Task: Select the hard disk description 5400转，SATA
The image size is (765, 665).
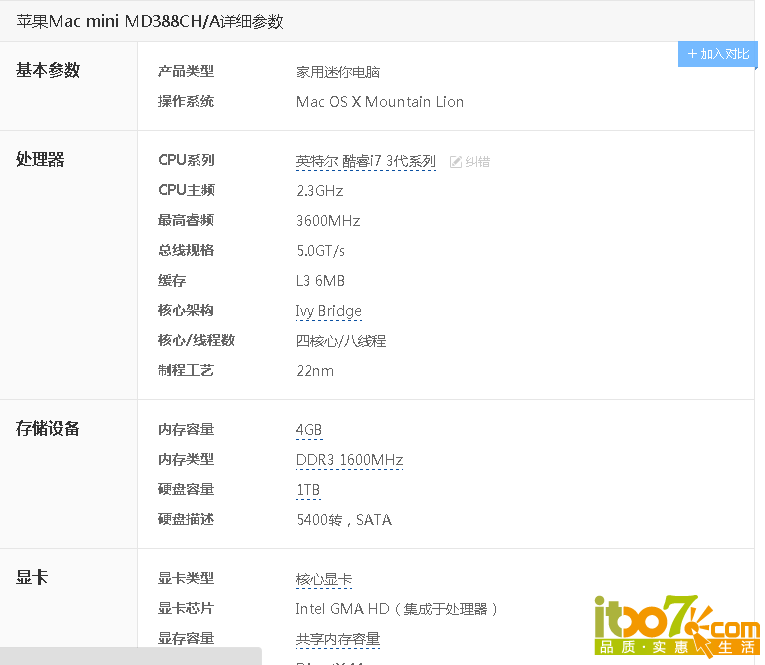Action: tap(344, 520)
